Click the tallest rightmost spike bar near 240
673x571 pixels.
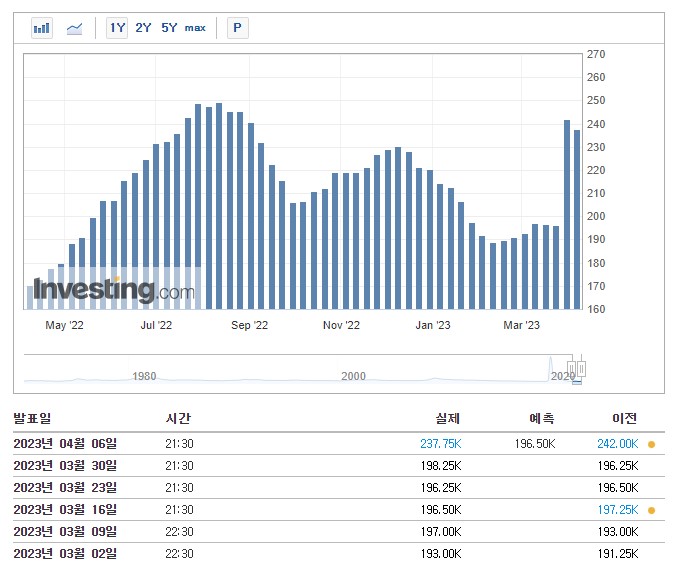pyautogui.click(x=567, y=215)
